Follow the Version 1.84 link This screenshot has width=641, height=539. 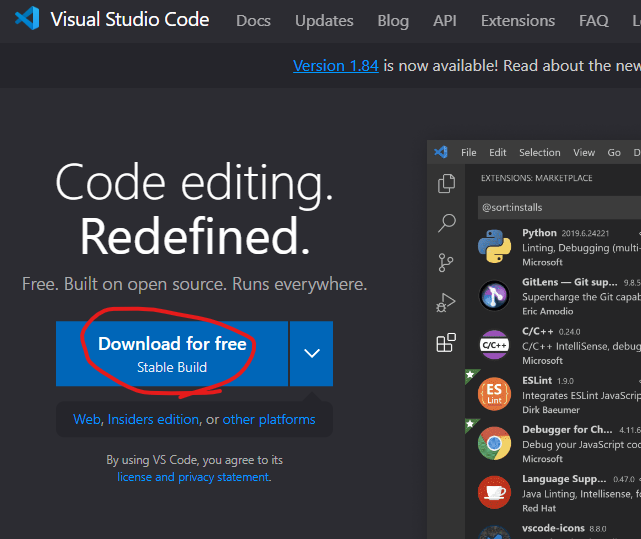[x=336, y=65]
